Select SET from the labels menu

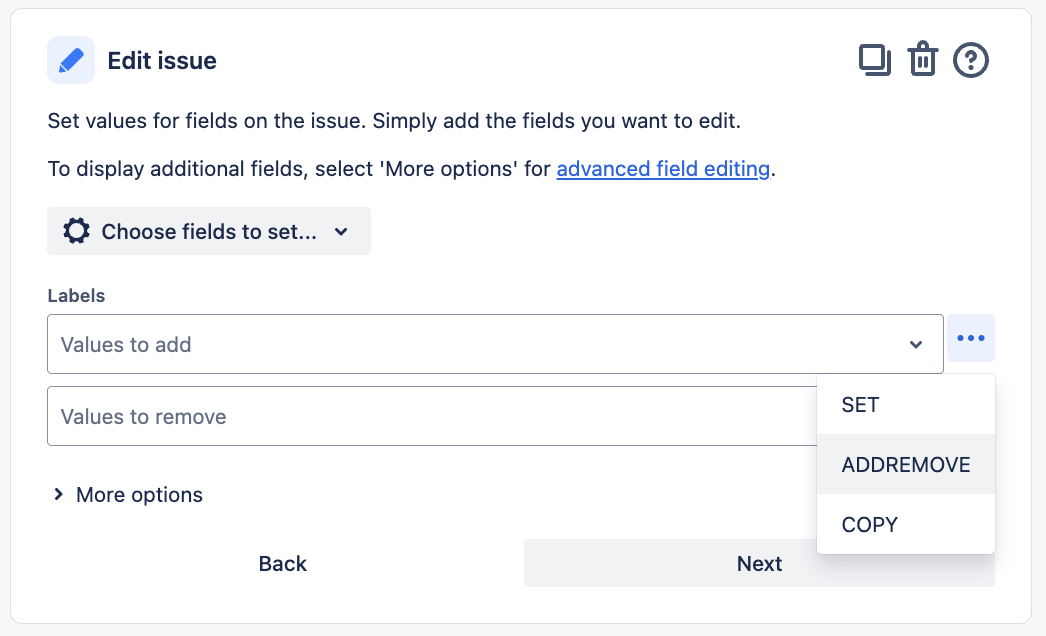point(860,405)
